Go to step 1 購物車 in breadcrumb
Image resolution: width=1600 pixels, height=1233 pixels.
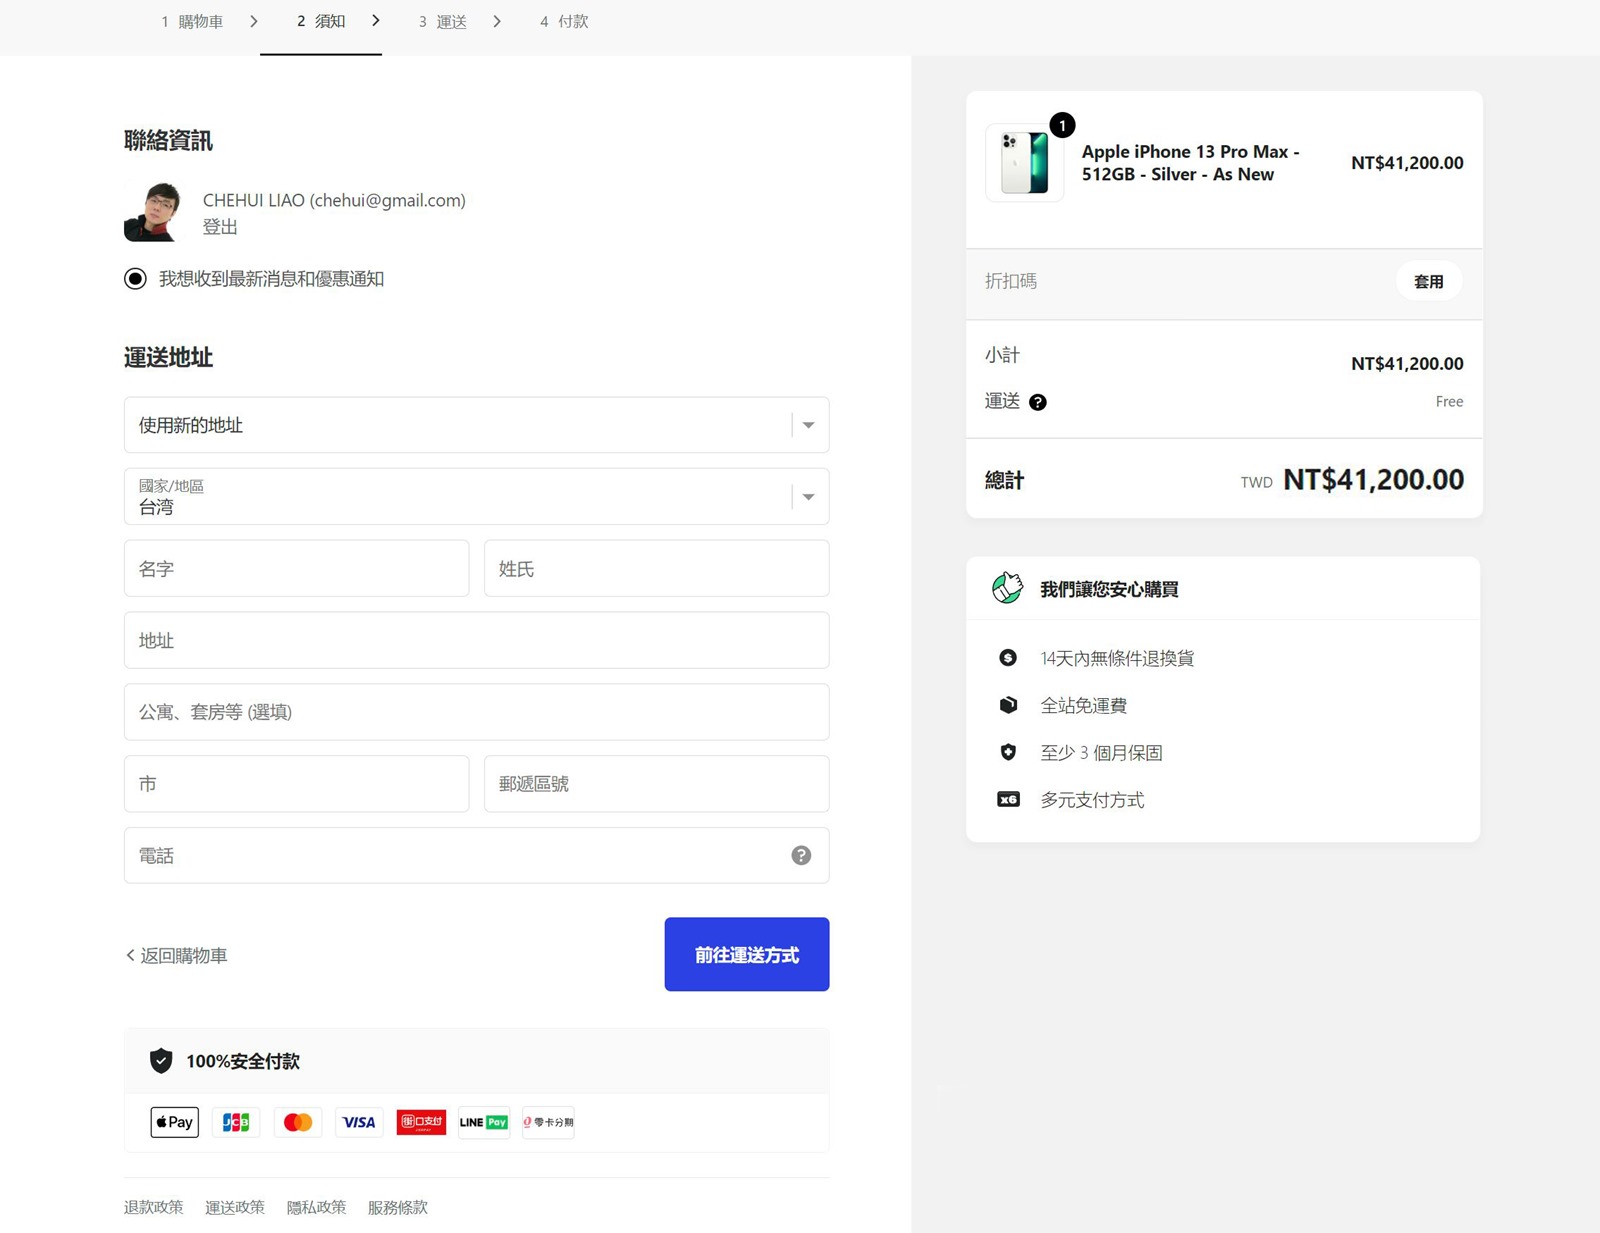pyautogui.click(x=192, y=21)
